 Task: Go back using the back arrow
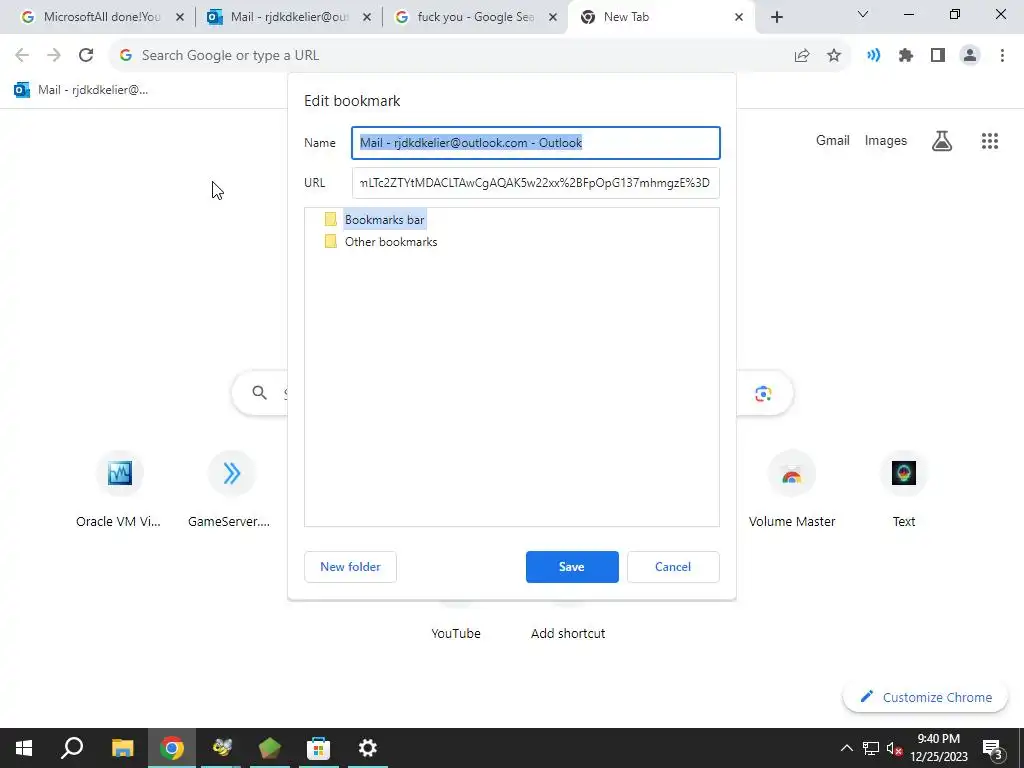(22, 56)
